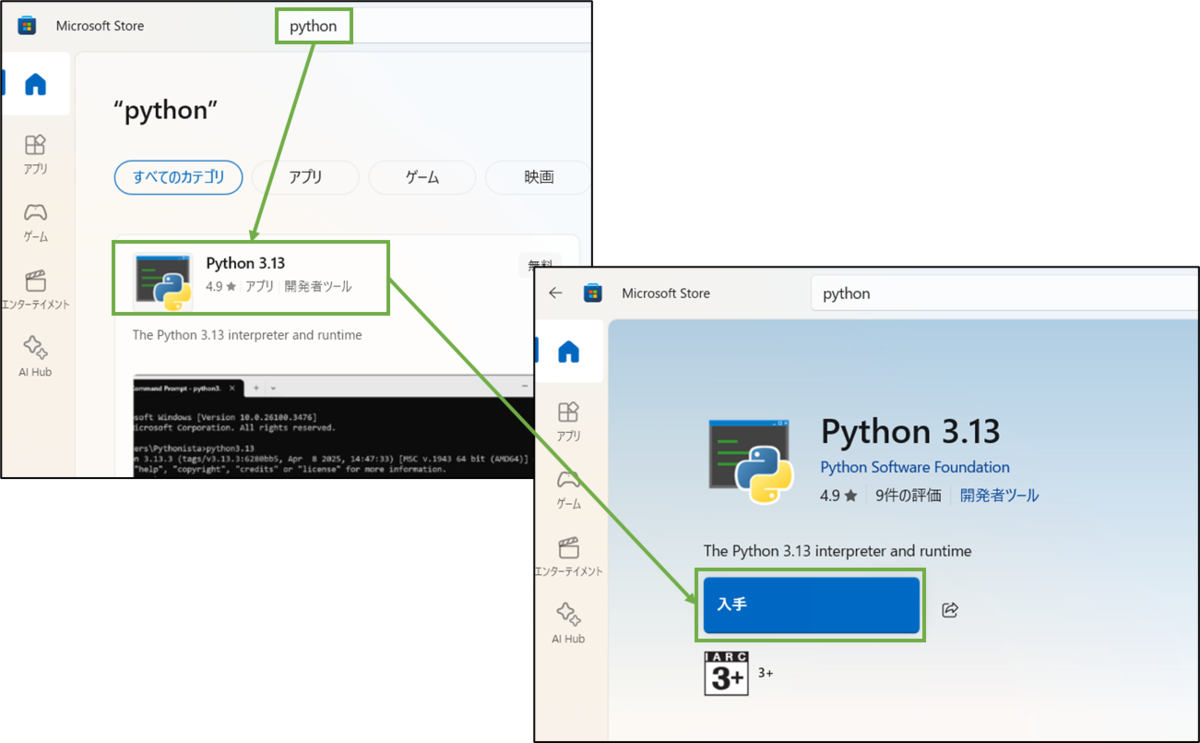Open アプリ in the back window sidebar

(x=36, y=155)
